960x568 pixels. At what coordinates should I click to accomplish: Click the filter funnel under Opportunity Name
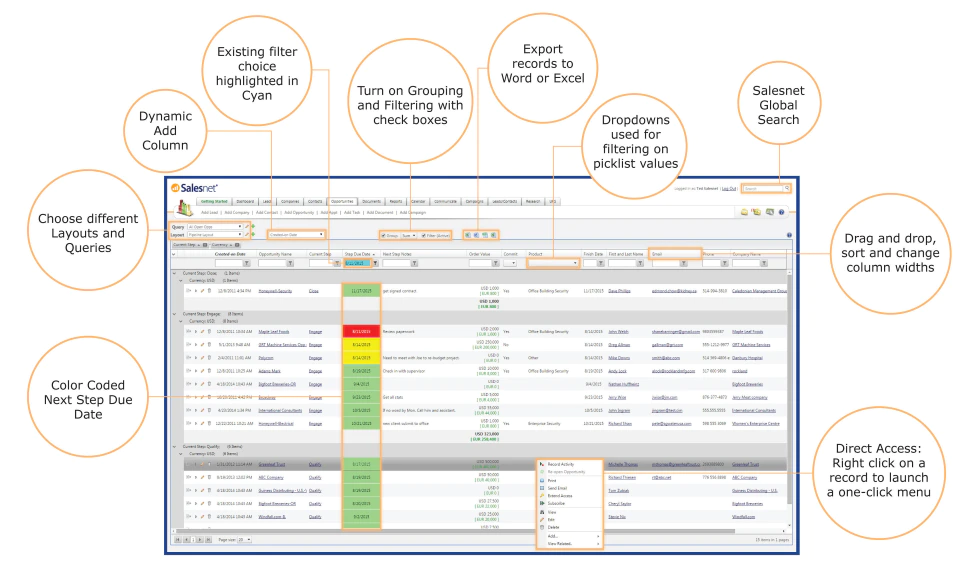(x=290, y=263)
